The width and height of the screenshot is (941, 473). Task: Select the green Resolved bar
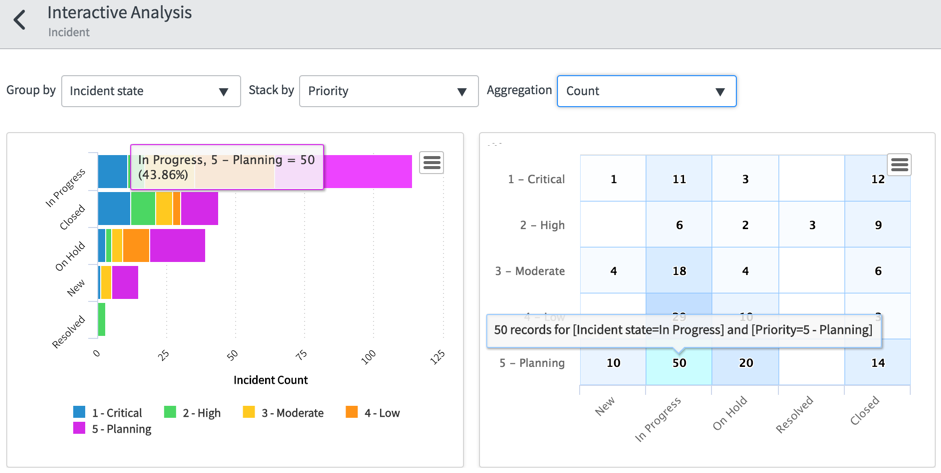[x=101, y=319]
